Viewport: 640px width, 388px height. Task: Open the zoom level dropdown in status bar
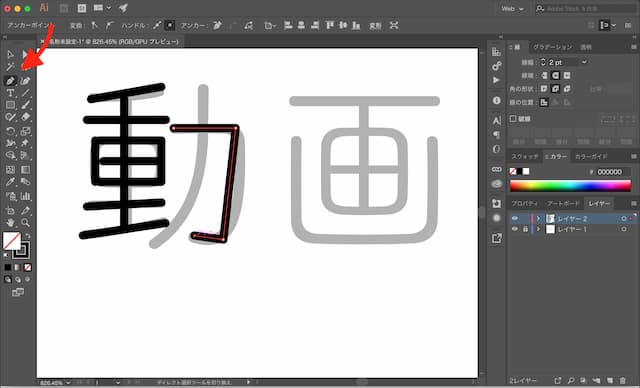tap(68, 383)
